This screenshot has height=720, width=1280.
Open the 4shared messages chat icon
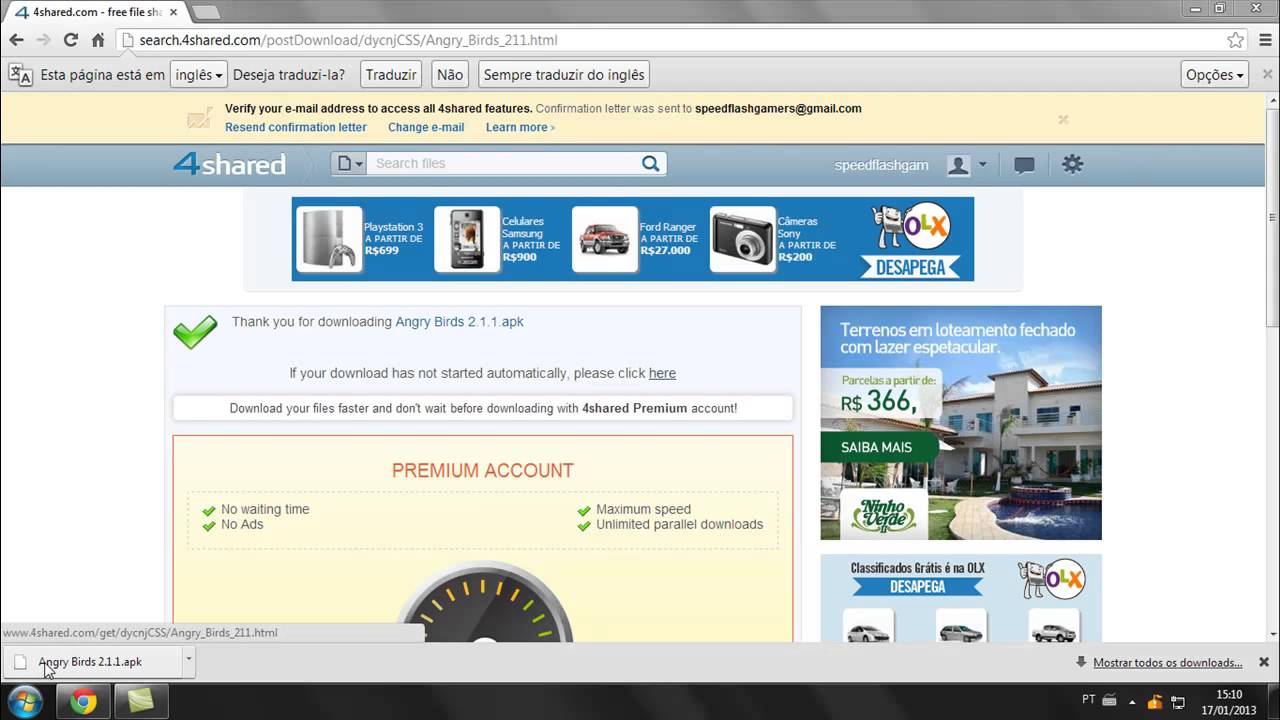(1024, 165)
